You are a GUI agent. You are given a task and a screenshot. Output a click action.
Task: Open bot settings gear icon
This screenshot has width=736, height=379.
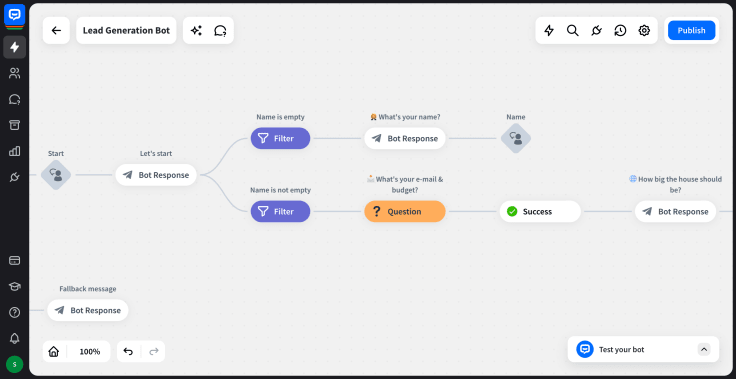click(x=644, y=31)
